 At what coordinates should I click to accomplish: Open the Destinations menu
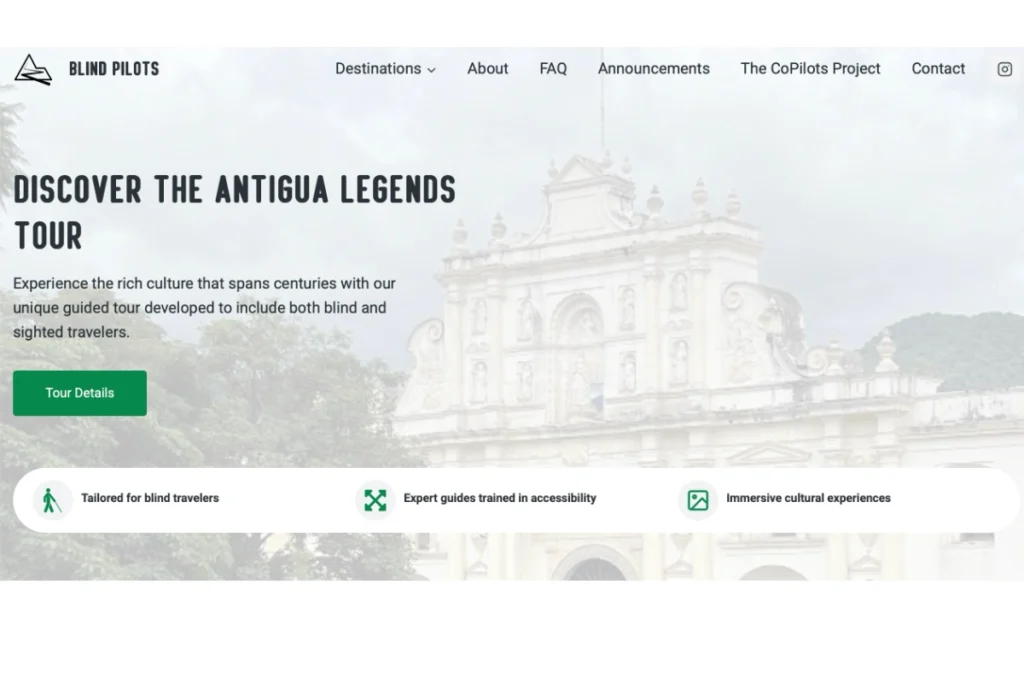click(377, 69)
